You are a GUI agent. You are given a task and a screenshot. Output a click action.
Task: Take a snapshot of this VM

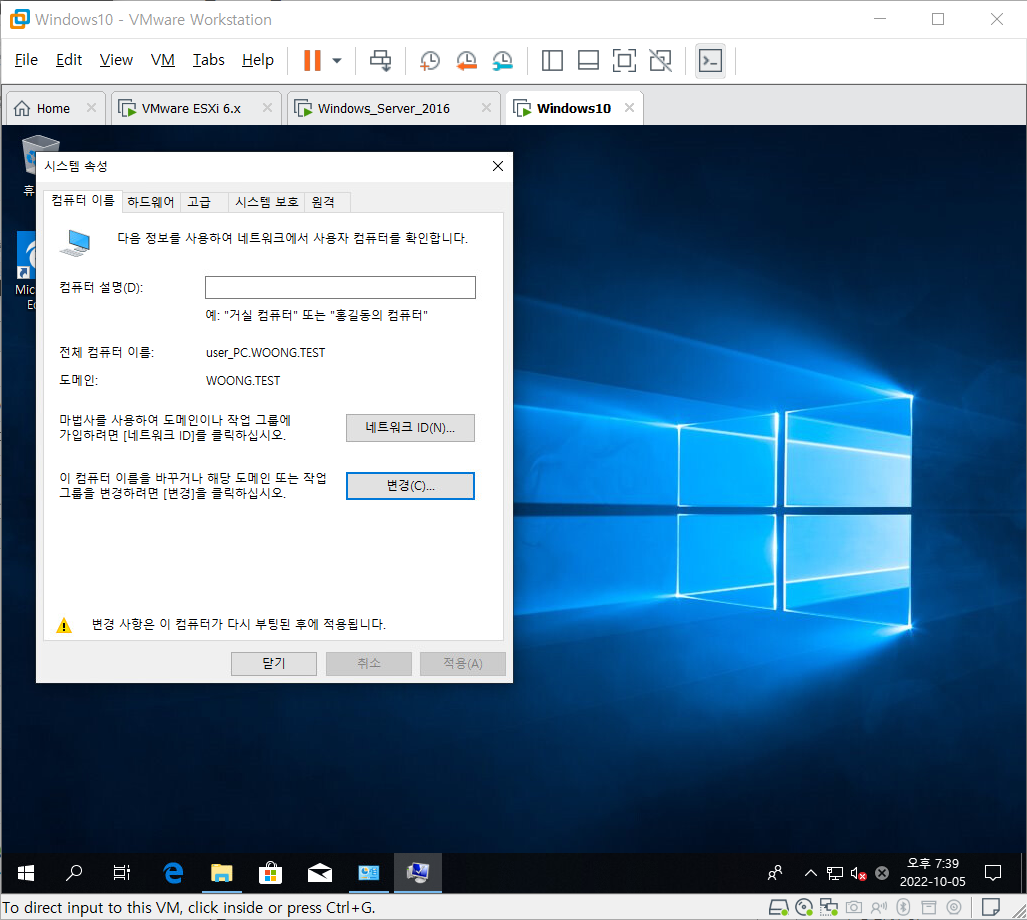click(430, 60)
